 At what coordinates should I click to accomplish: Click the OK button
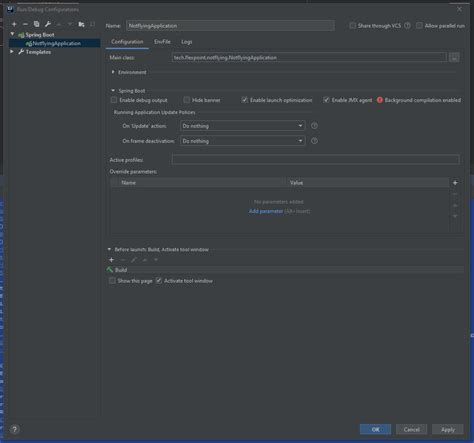[375, 429]
